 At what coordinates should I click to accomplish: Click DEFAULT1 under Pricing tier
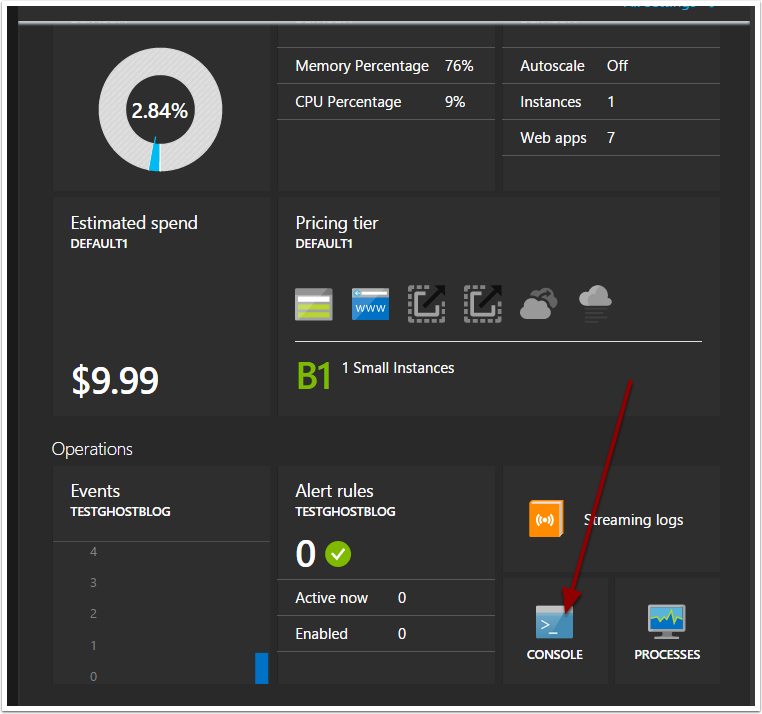(324, 244)
